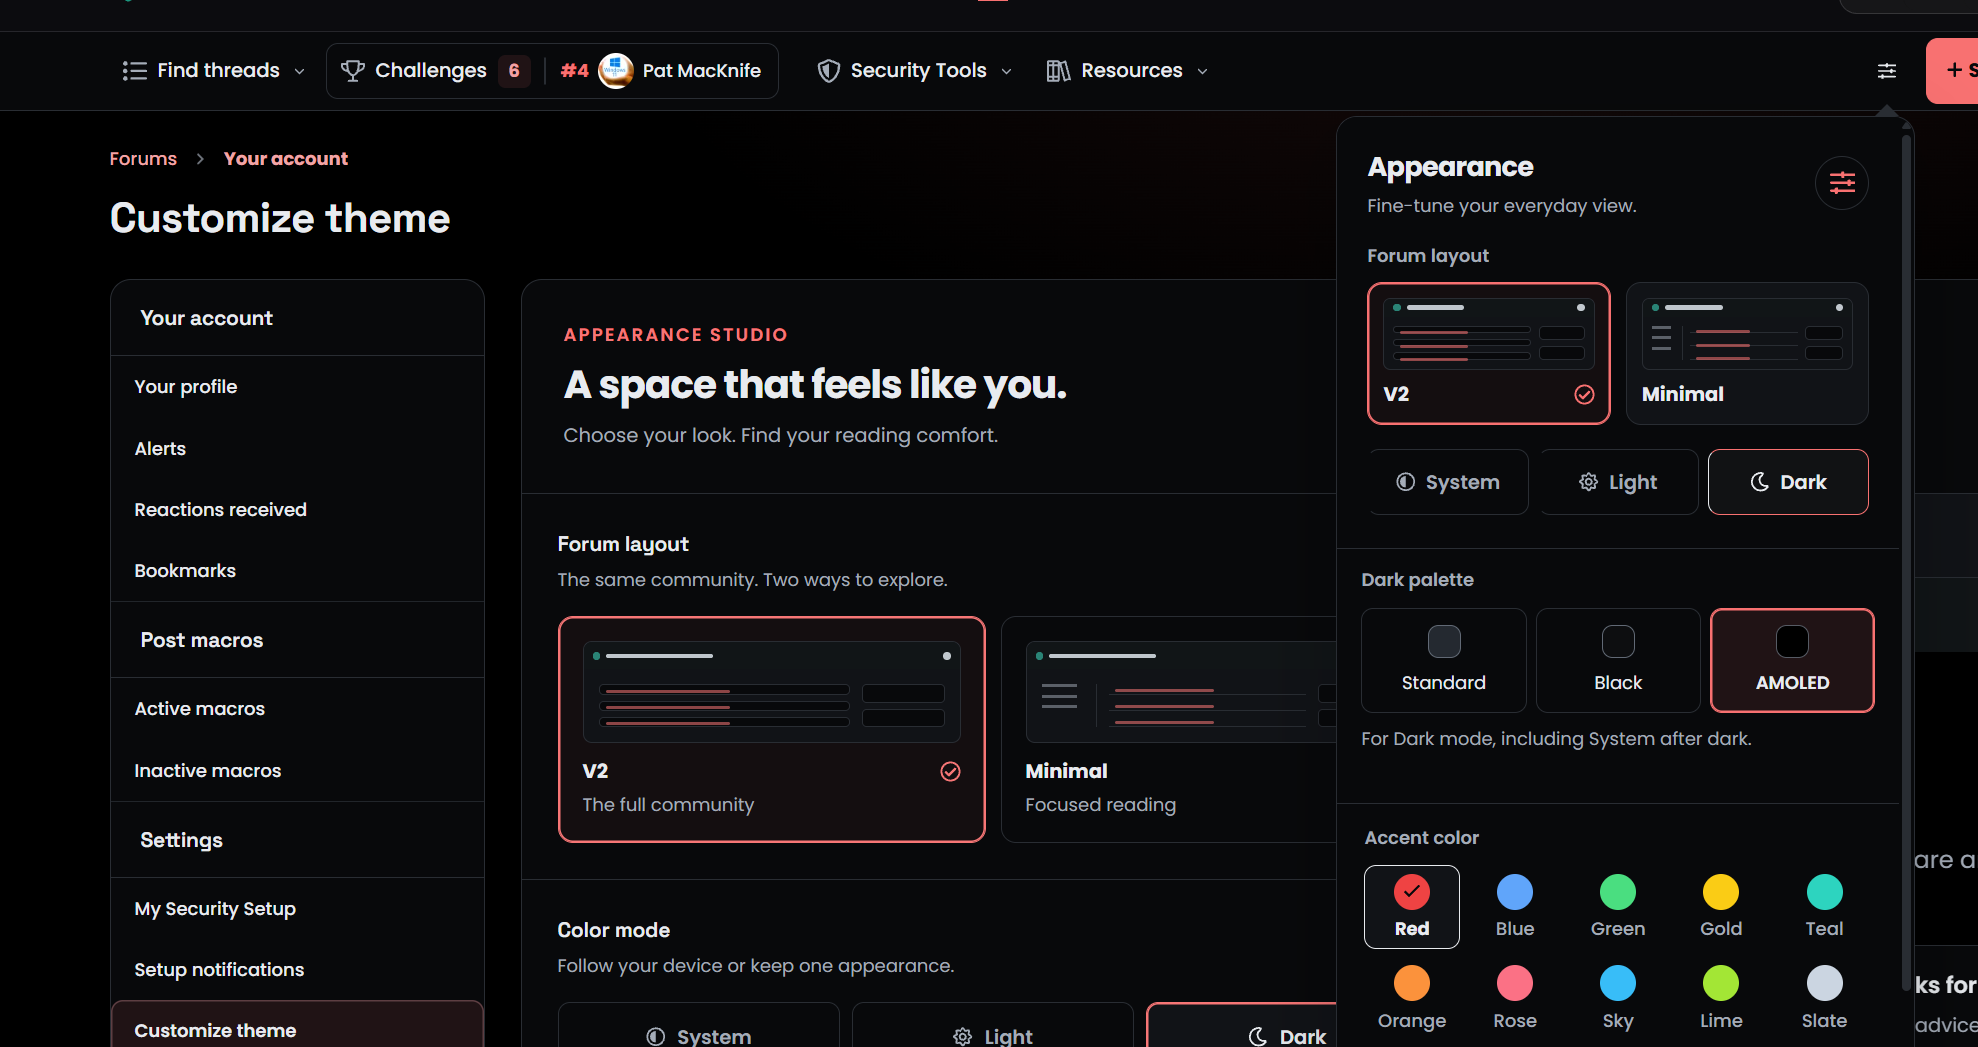The height and width of the screenshot is (1047, 1978).
Task: Click the Security Tools shield icon
Action: click(829, 71)
